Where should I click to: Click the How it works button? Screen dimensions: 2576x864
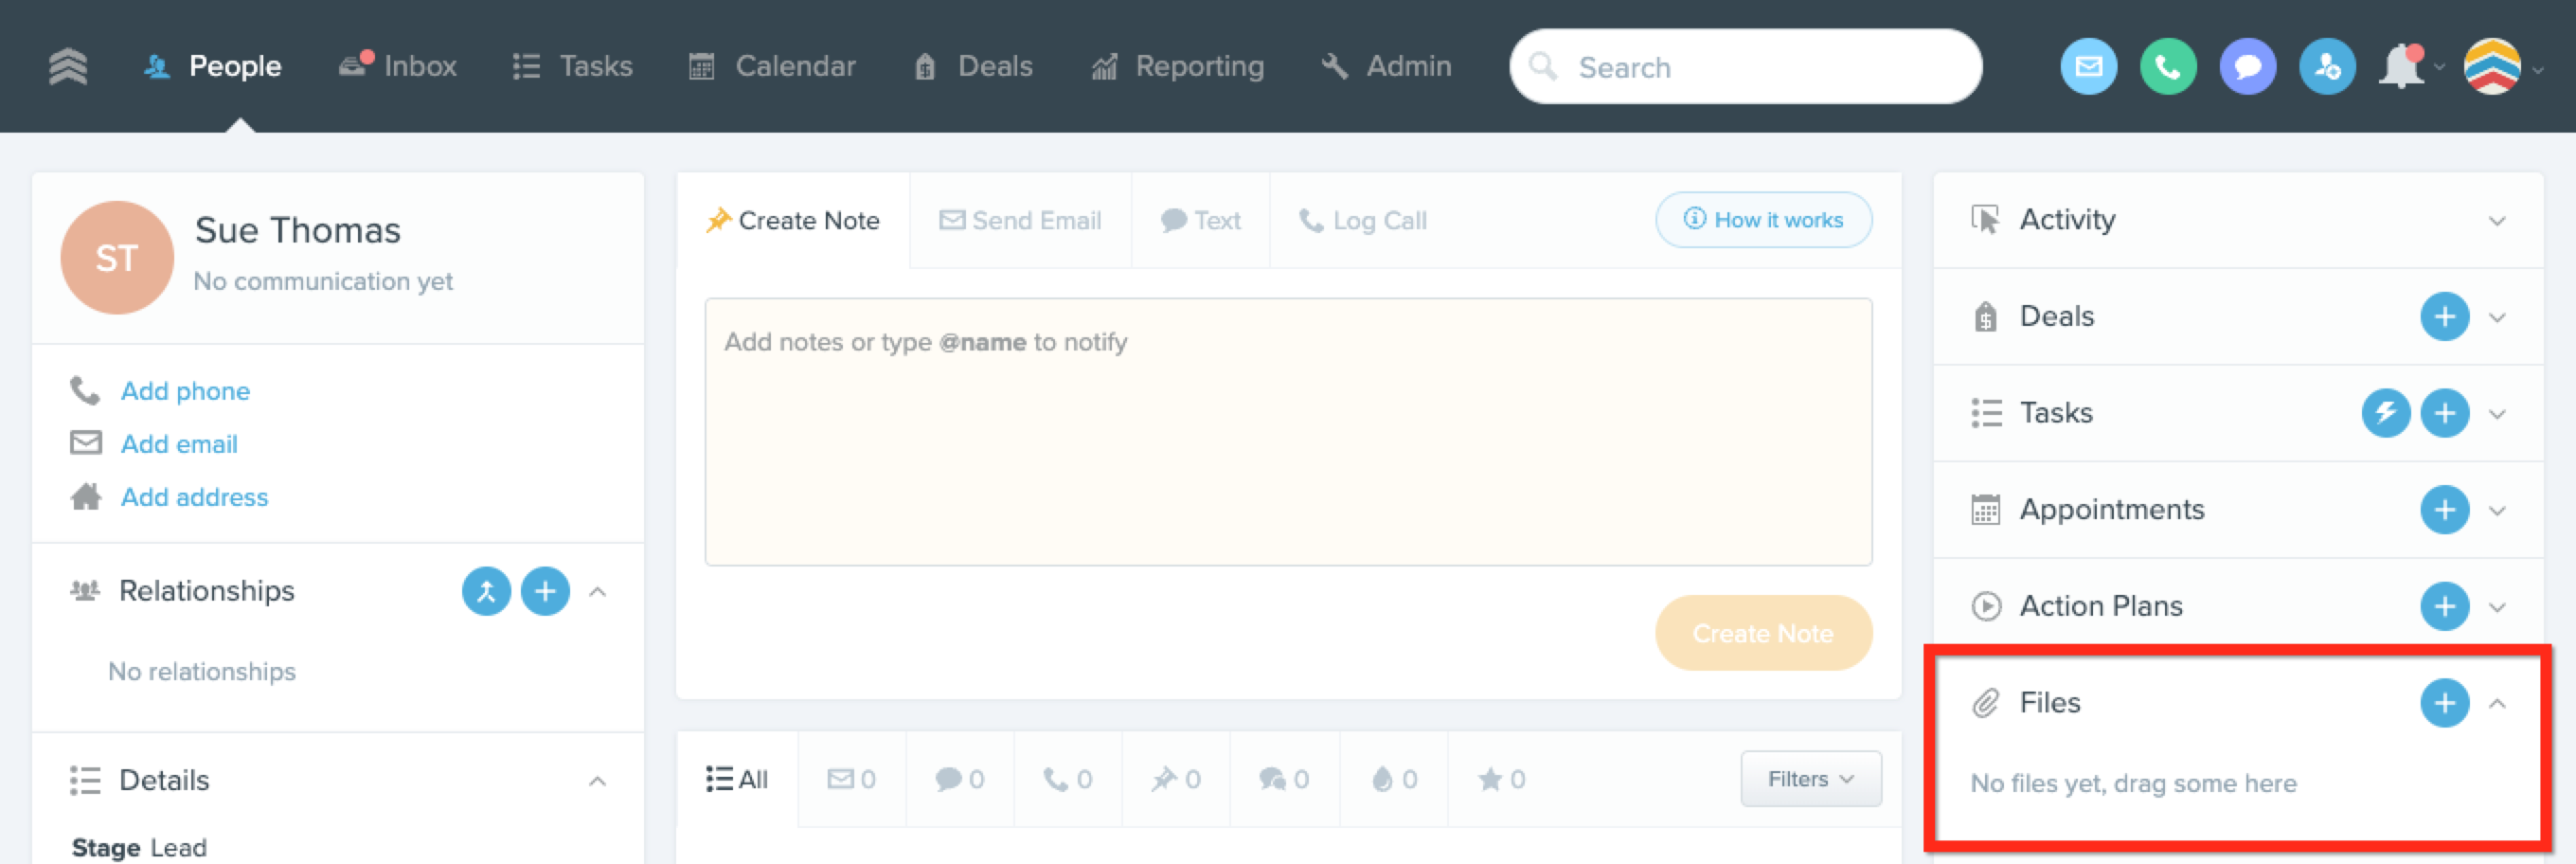(1763, 220)
